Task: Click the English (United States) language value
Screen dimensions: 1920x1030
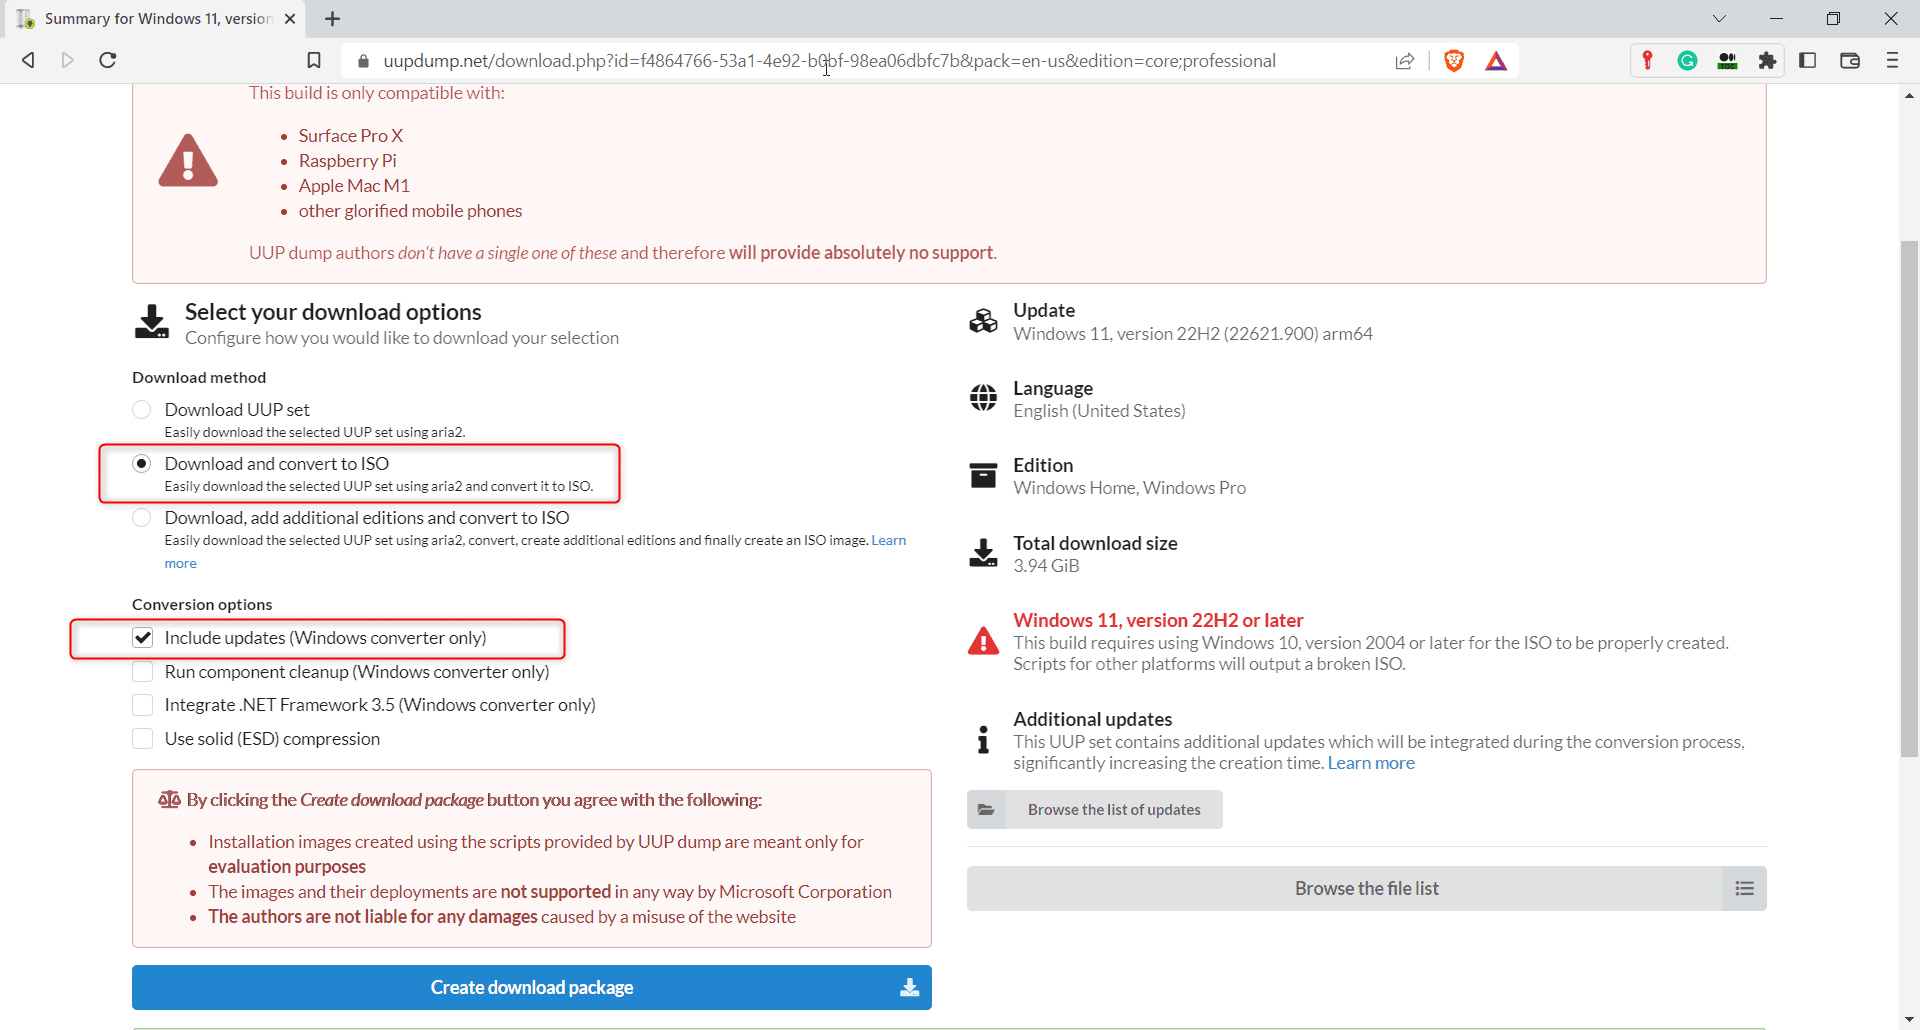Action: coord(1099,411)
